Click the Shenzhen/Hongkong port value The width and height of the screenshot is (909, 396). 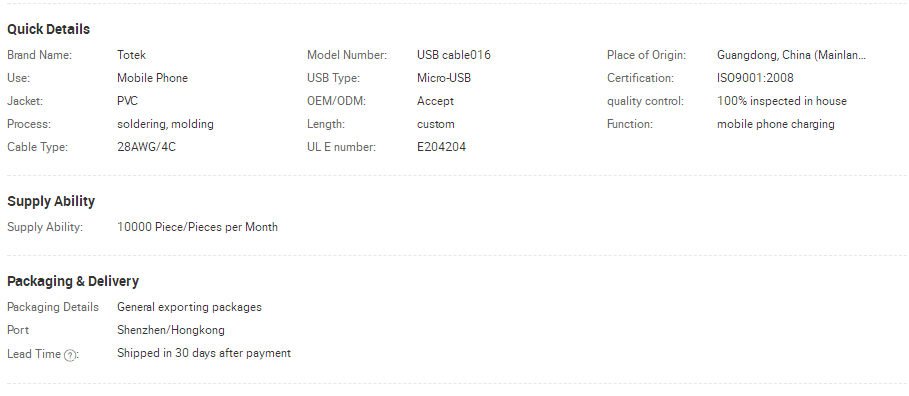click(x=170, y=330)
